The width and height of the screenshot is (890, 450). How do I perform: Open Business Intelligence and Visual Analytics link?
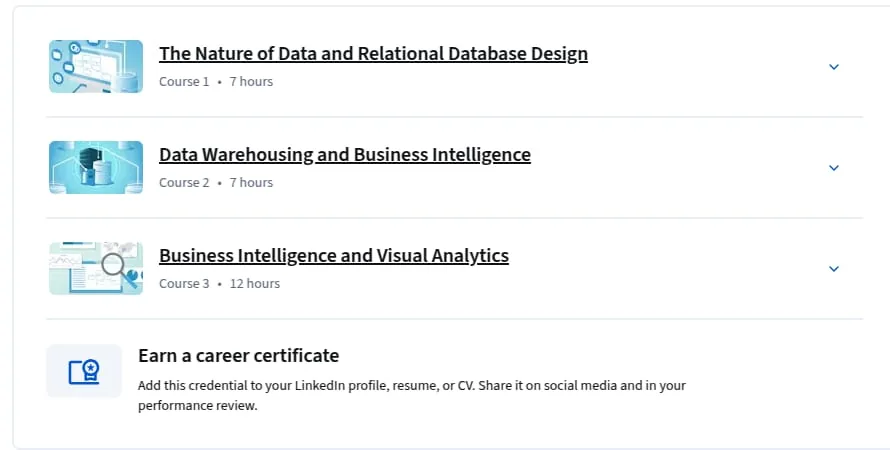click(334, 255)
